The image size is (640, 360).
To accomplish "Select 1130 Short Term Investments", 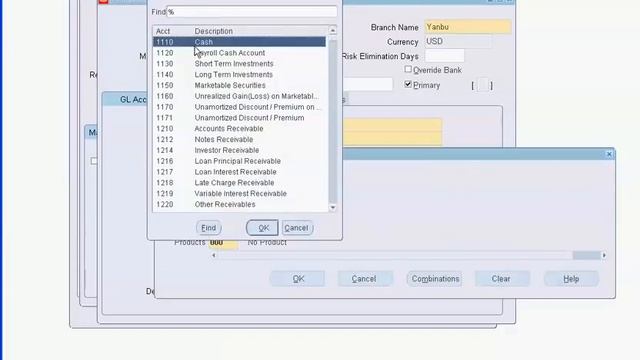I will [239, 64].
